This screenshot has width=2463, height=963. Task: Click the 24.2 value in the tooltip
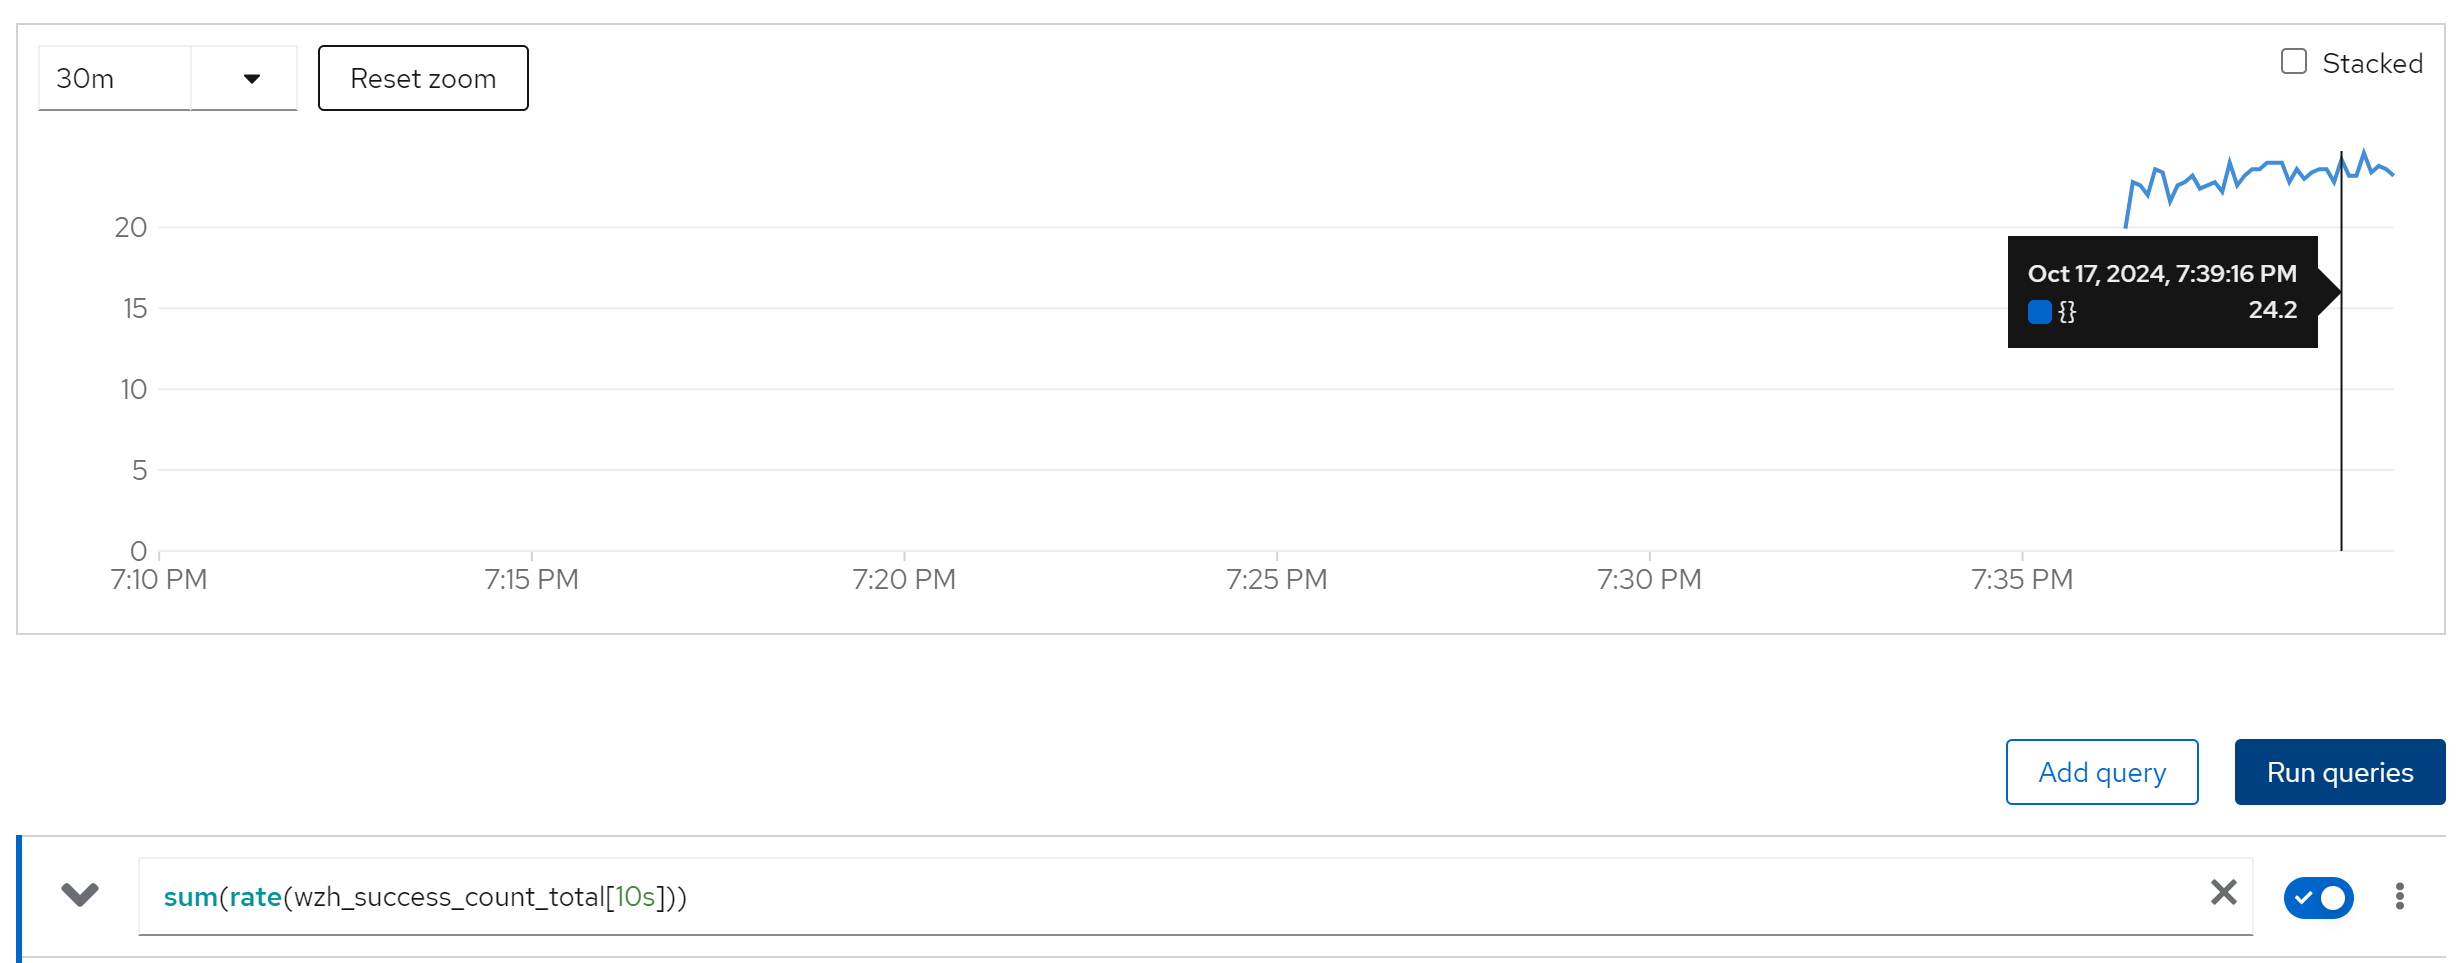point(2272,310)
